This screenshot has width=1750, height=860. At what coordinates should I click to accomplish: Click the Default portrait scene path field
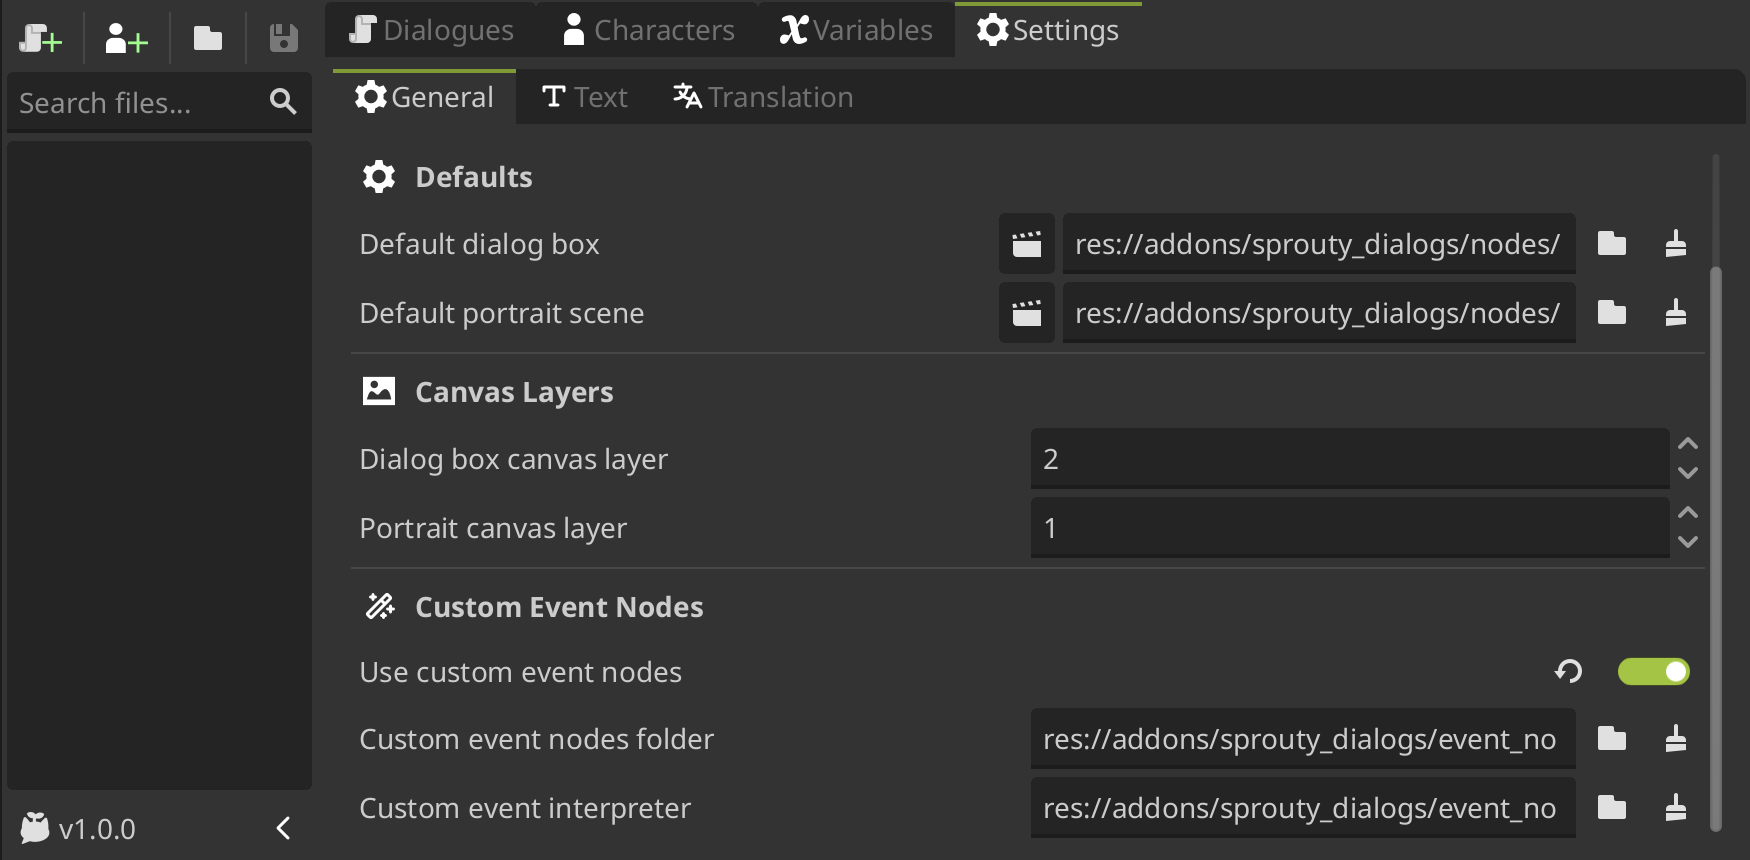[1319, 313]
